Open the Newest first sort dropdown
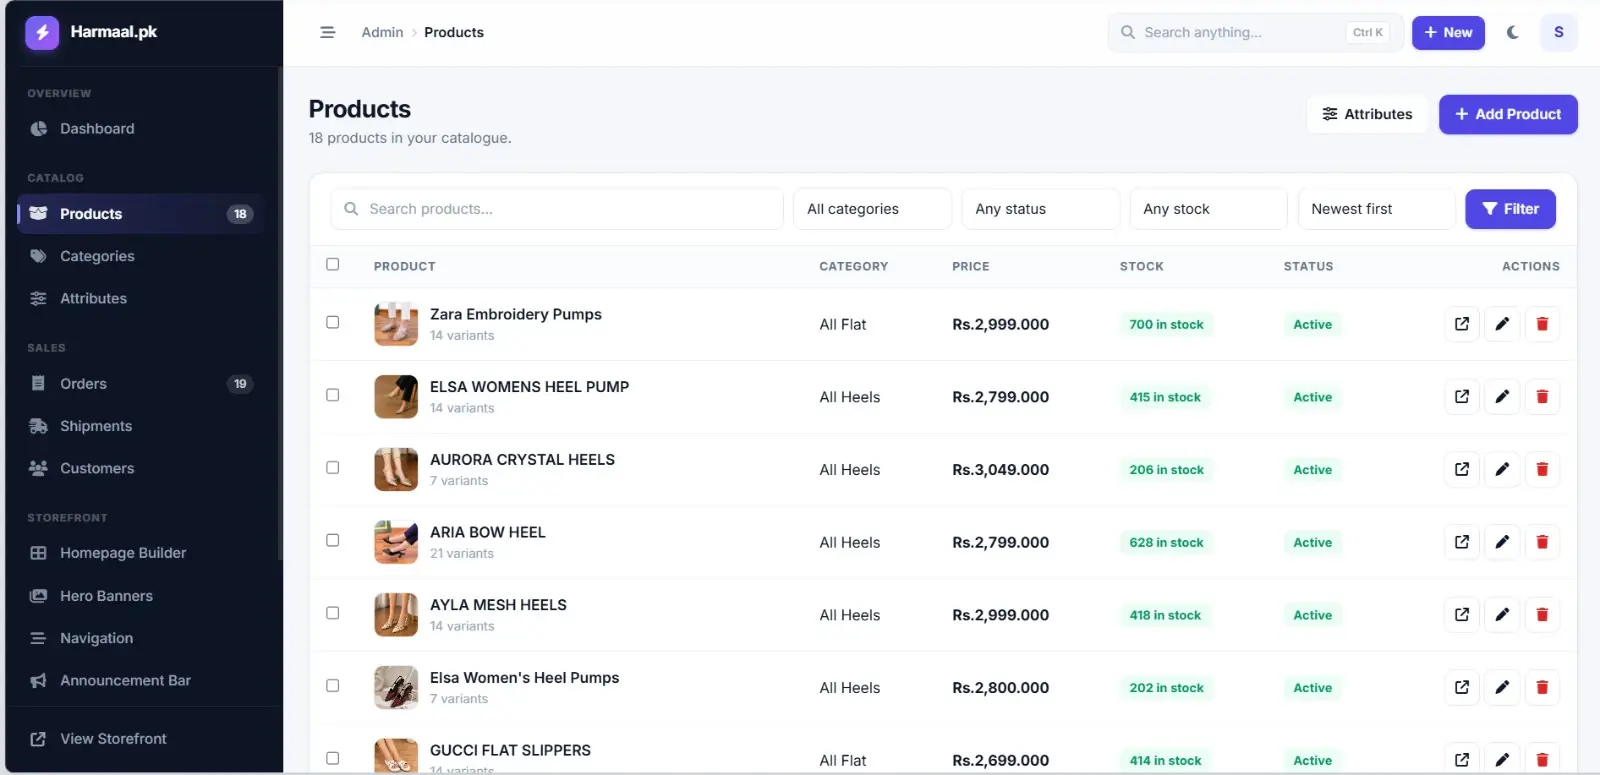Screen dimensions: 1600x775 (x=1376, y=209)
